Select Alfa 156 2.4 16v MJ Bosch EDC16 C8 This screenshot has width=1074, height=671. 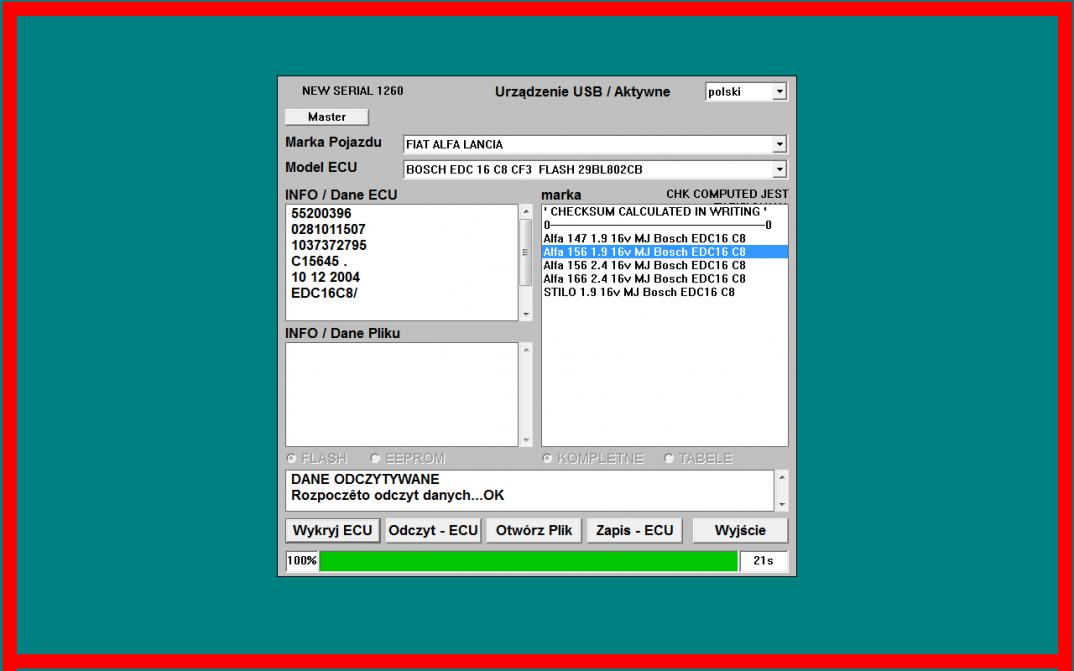(664, 265)
